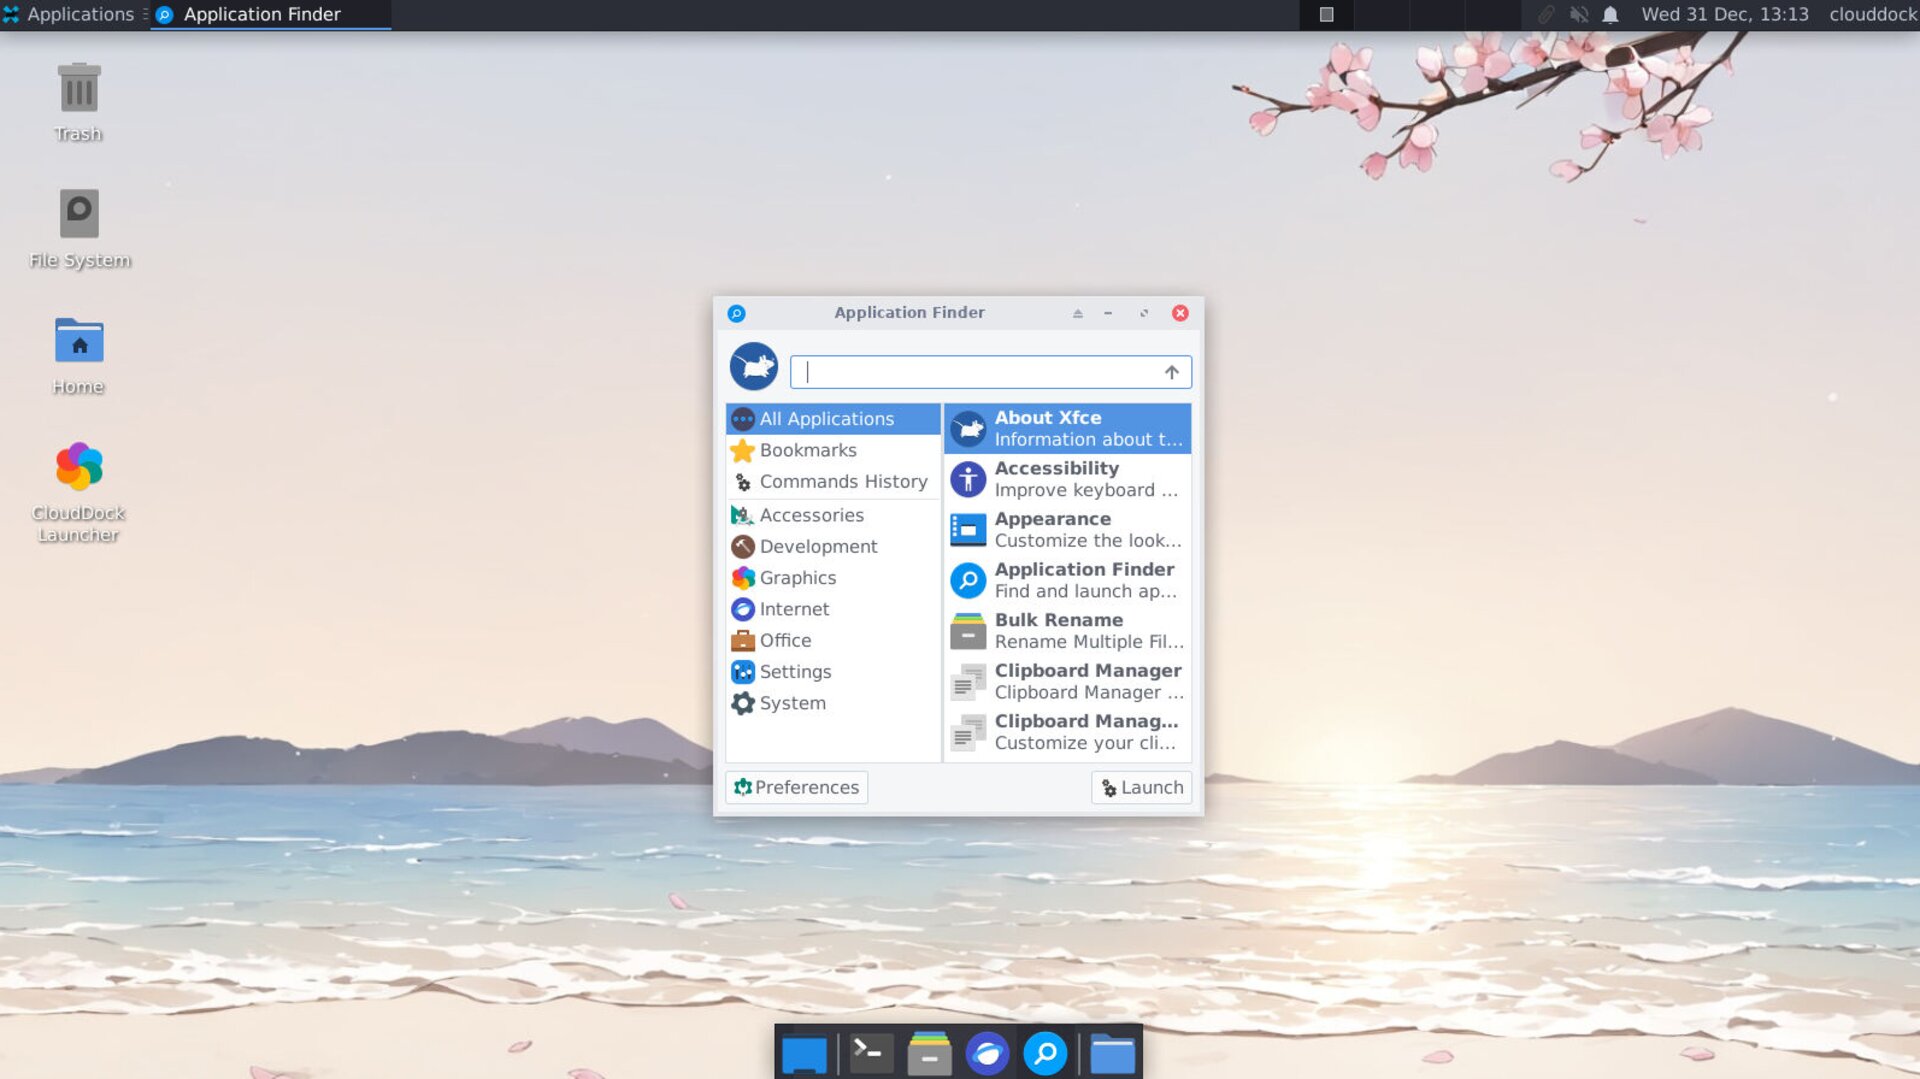Open the terminal from the dock
Viewport: 1920px width, 1079px height.
coord(870,1053)
